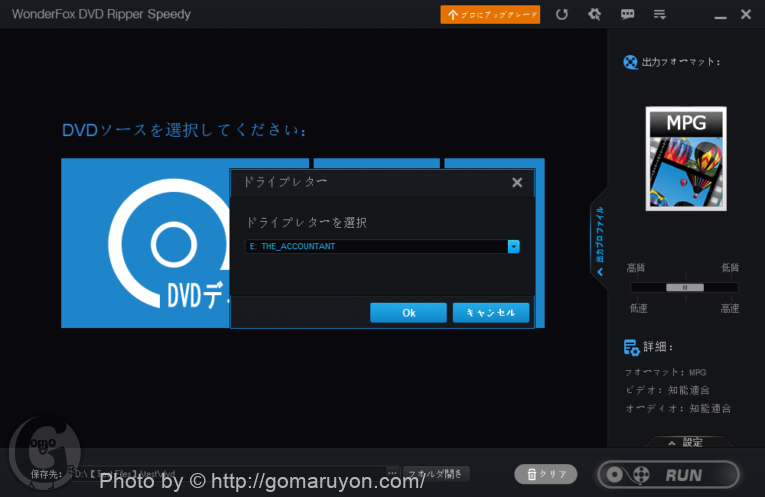Click the ドライブレターを選択 label

point(306,222)
